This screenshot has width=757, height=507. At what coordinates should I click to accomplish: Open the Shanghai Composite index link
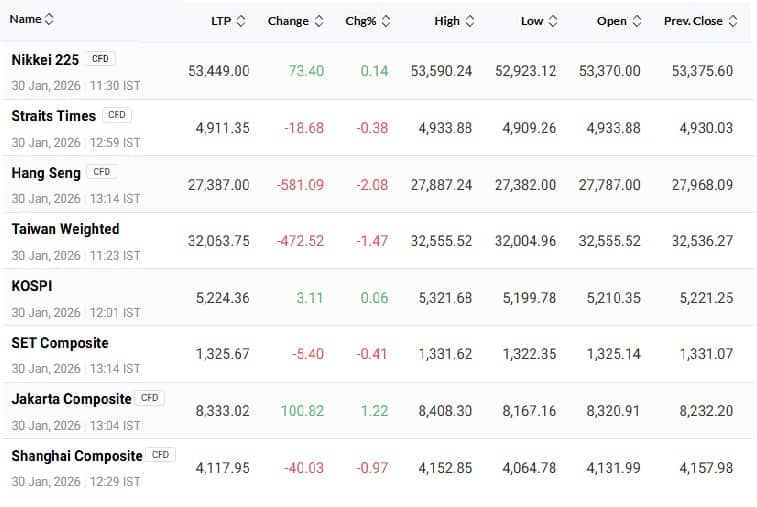(x=77, y=456)
